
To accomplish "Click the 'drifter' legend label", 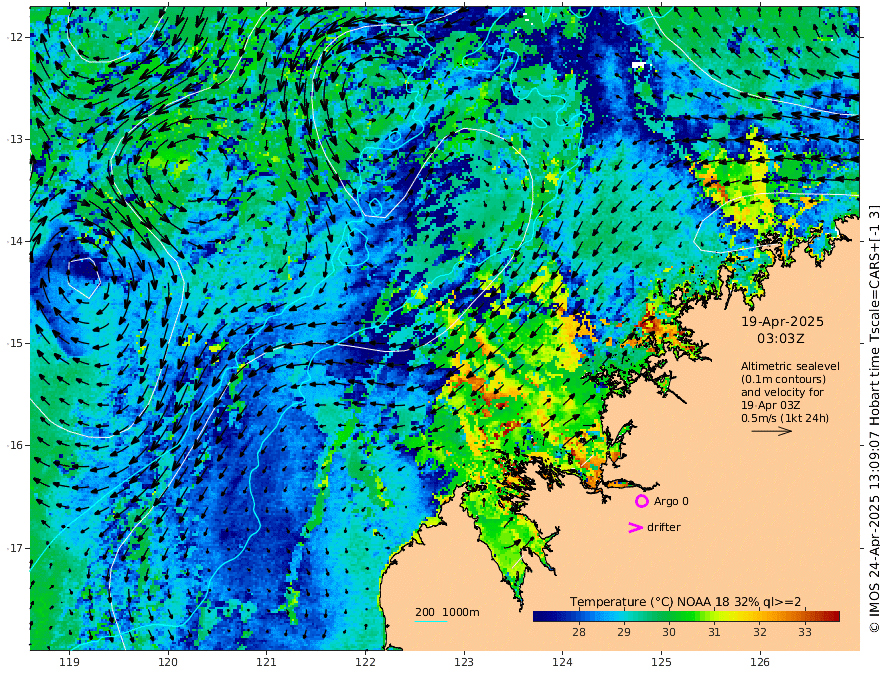I will (664, 527).
